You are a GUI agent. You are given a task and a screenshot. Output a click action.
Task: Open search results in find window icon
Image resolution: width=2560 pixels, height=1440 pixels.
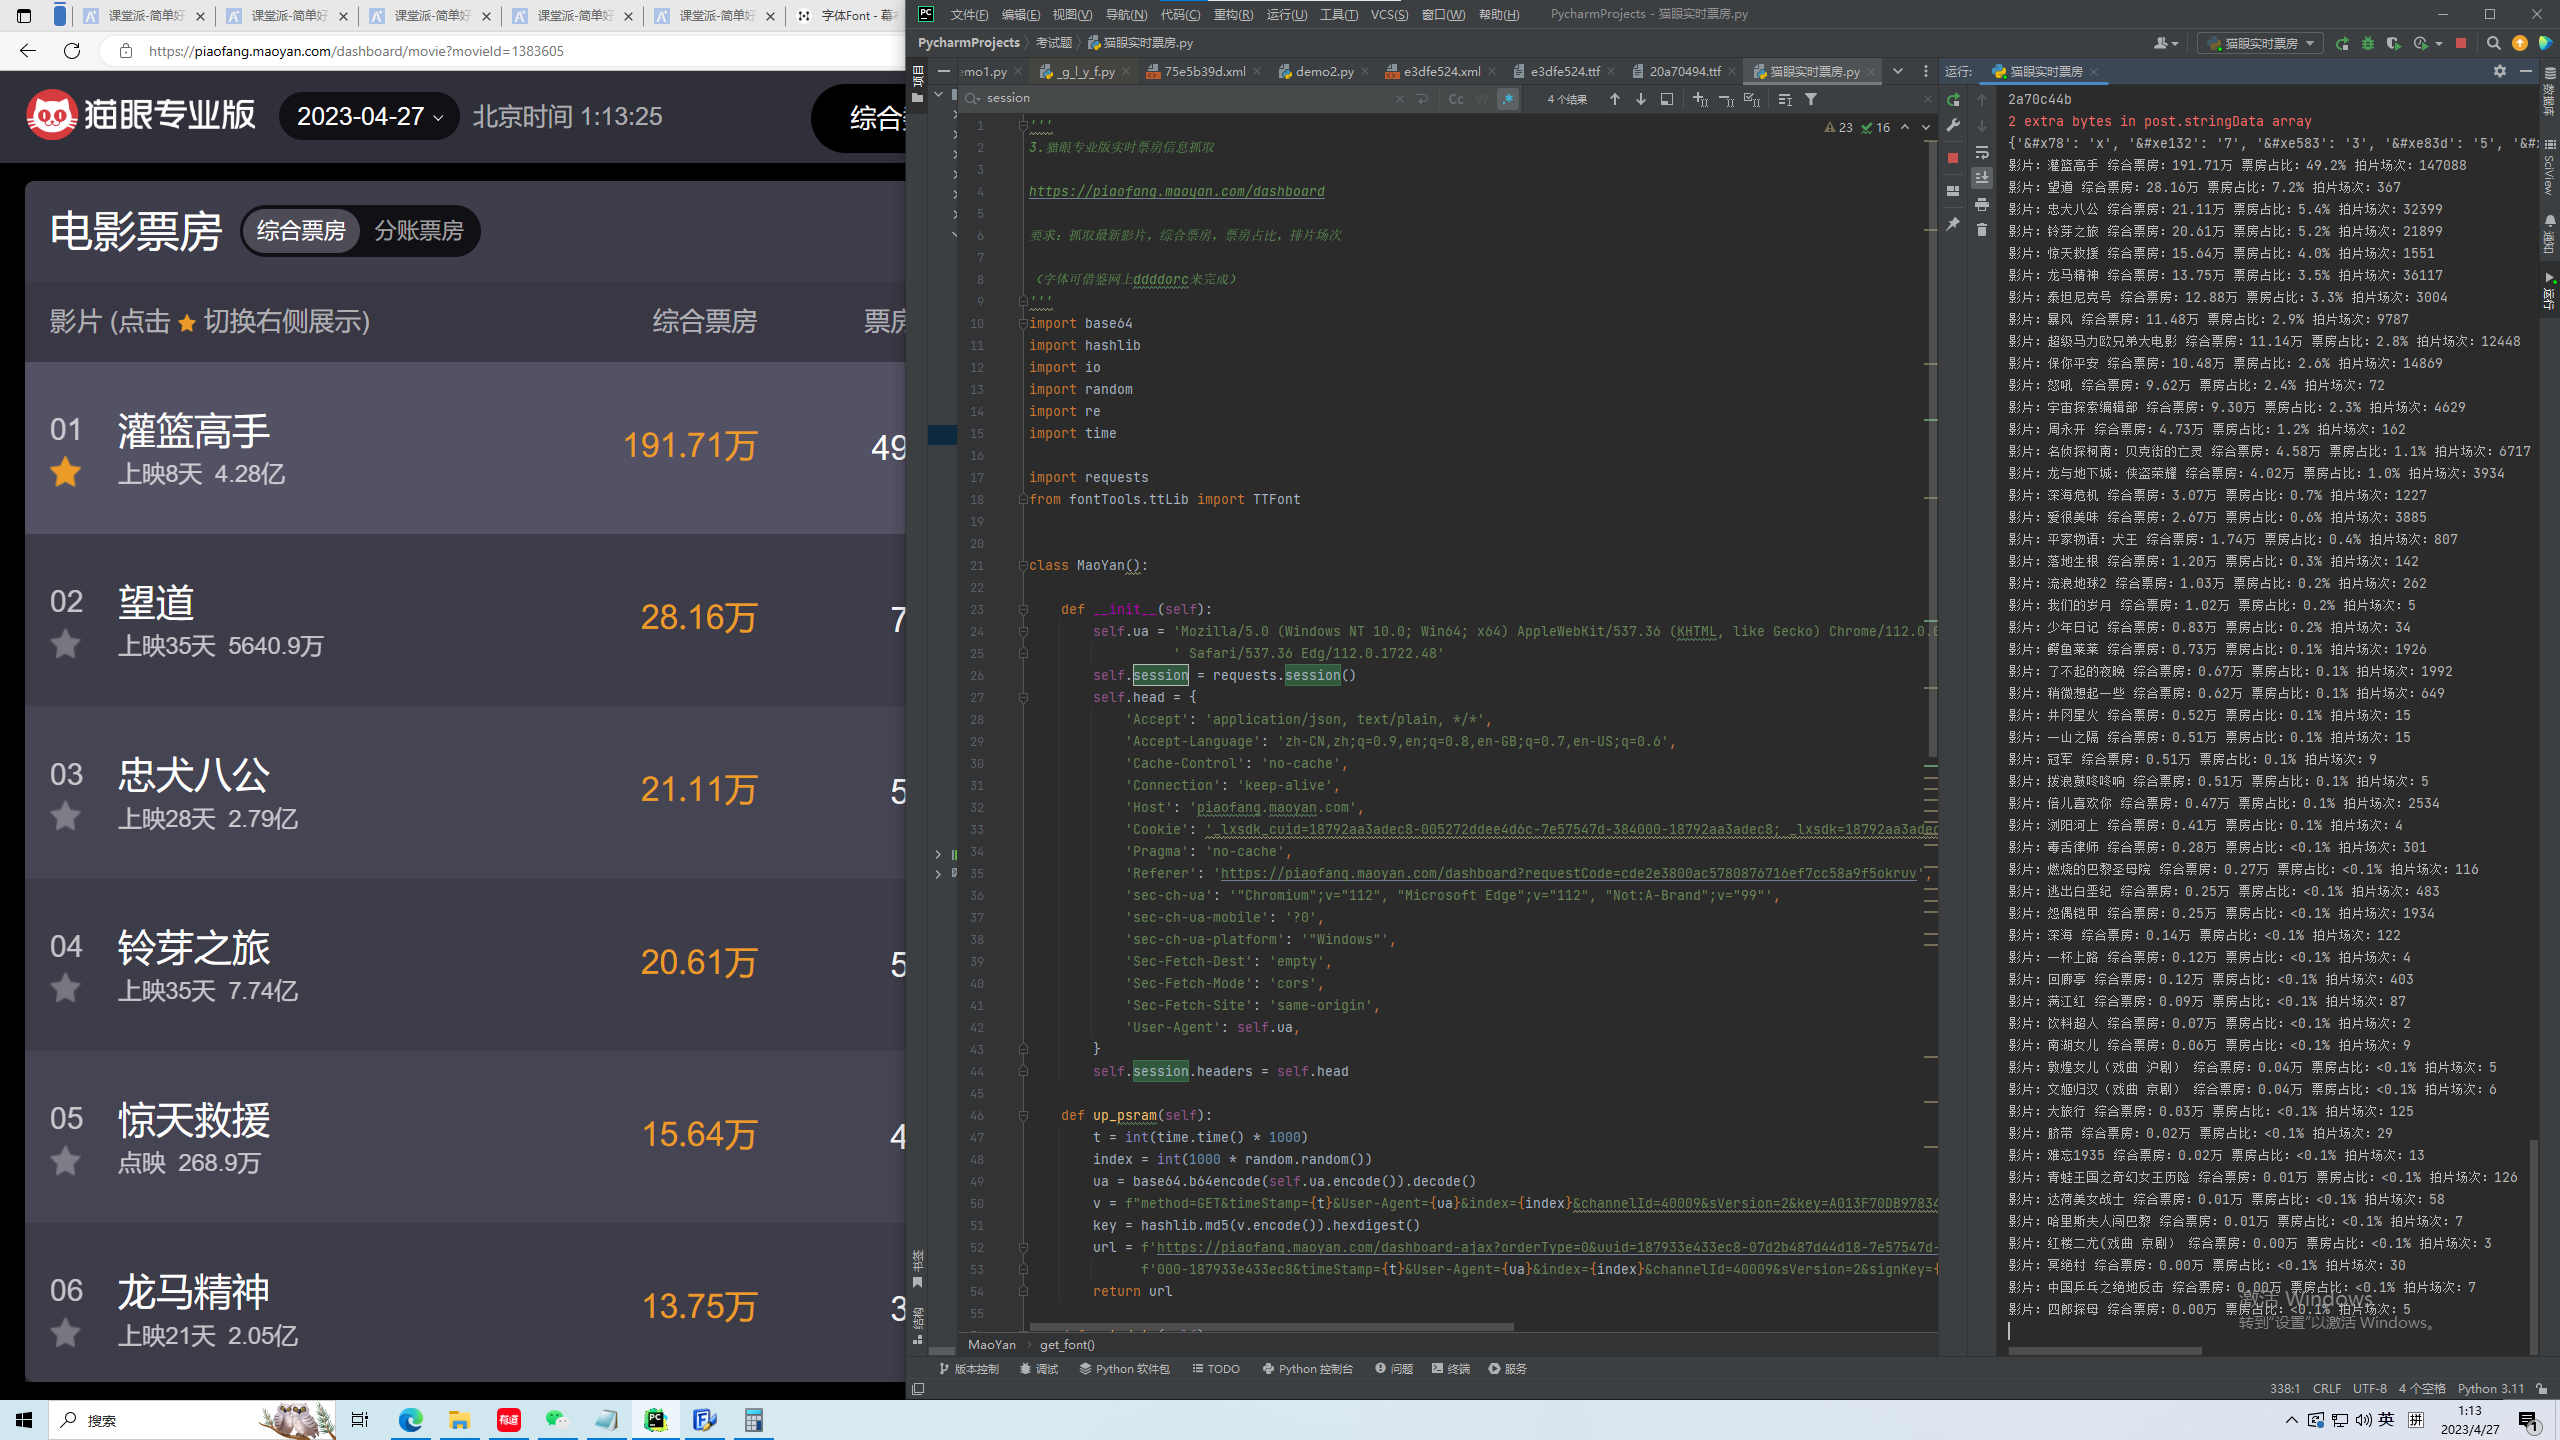click(1667, 99)
